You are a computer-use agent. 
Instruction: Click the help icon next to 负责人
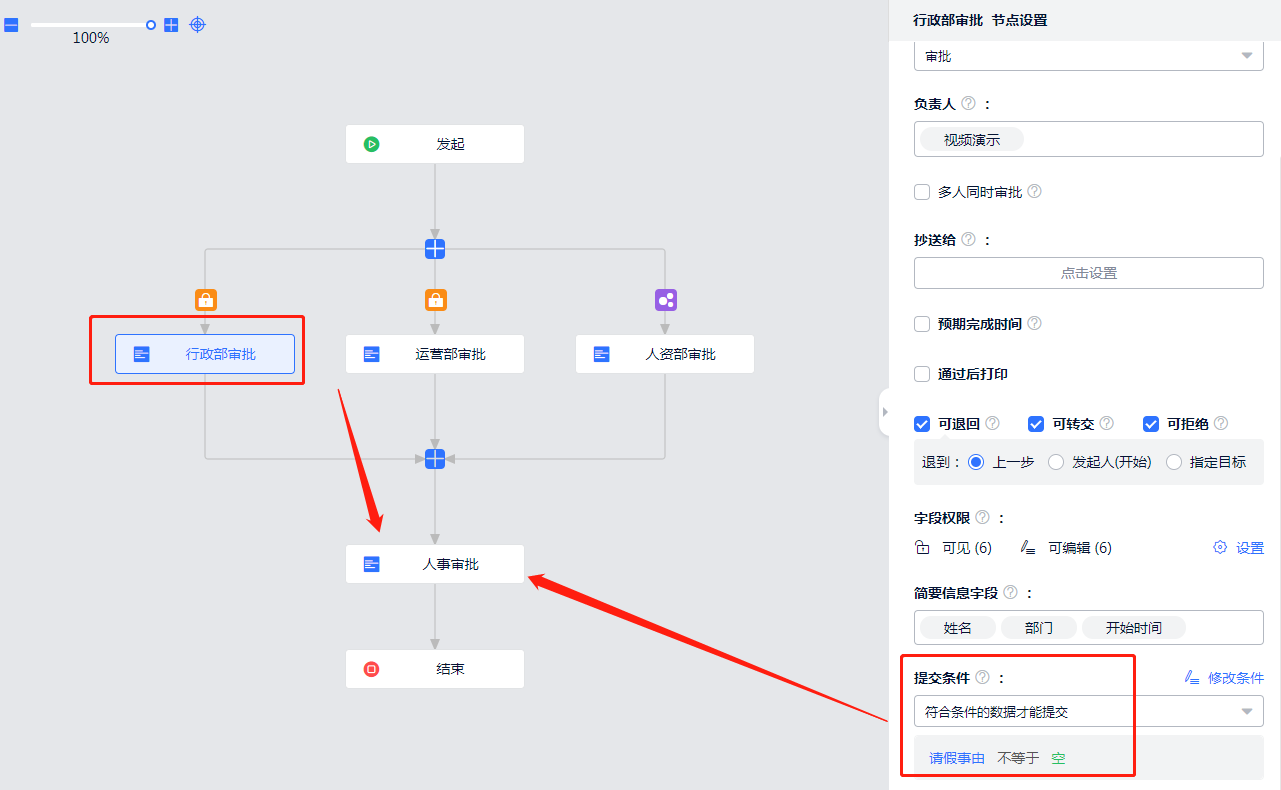[968, 103]
